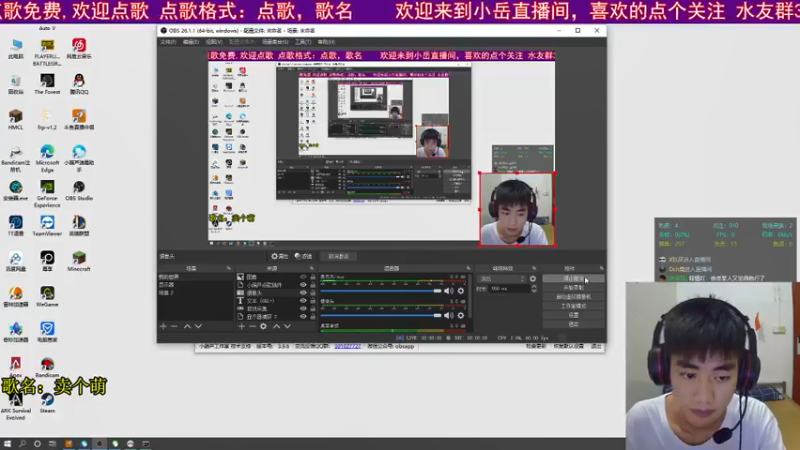800x450 pixels.
Task: Pop out the Scenes dock header icon
Action: 229,268
